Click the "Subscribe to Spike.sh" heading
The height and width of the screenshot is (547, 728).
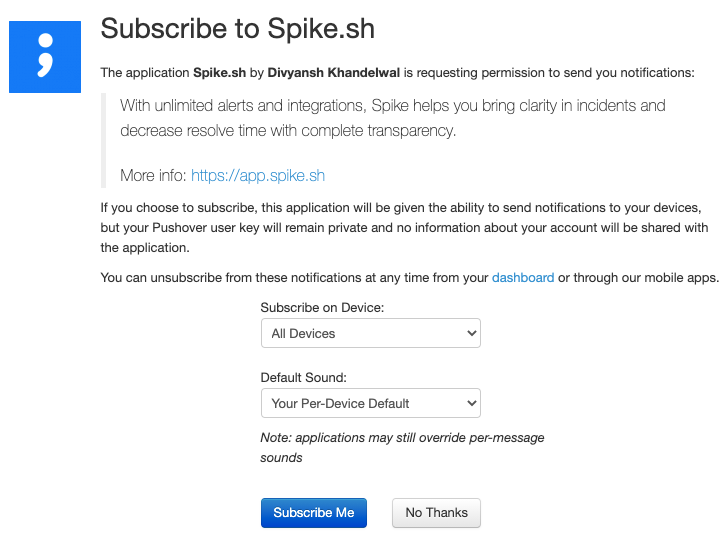(x=237, y=28)
